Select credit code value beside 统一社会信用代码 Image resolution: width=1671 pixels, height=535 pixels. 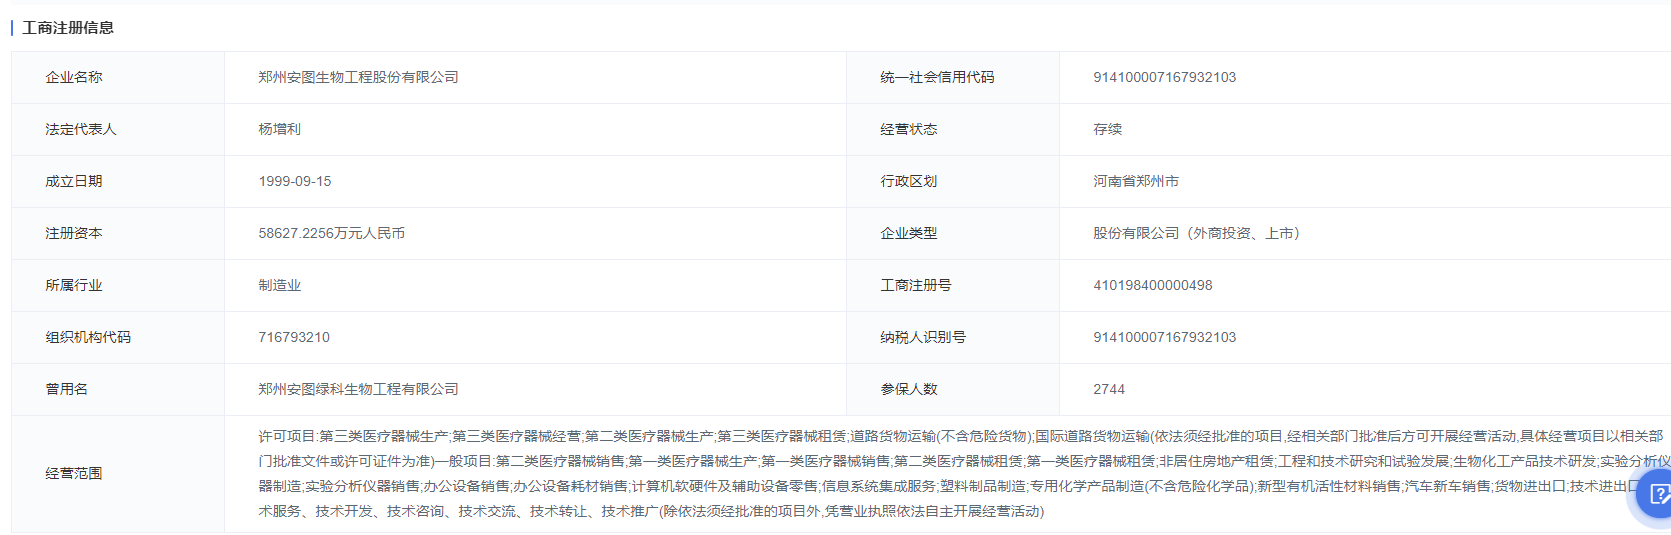1164,77
